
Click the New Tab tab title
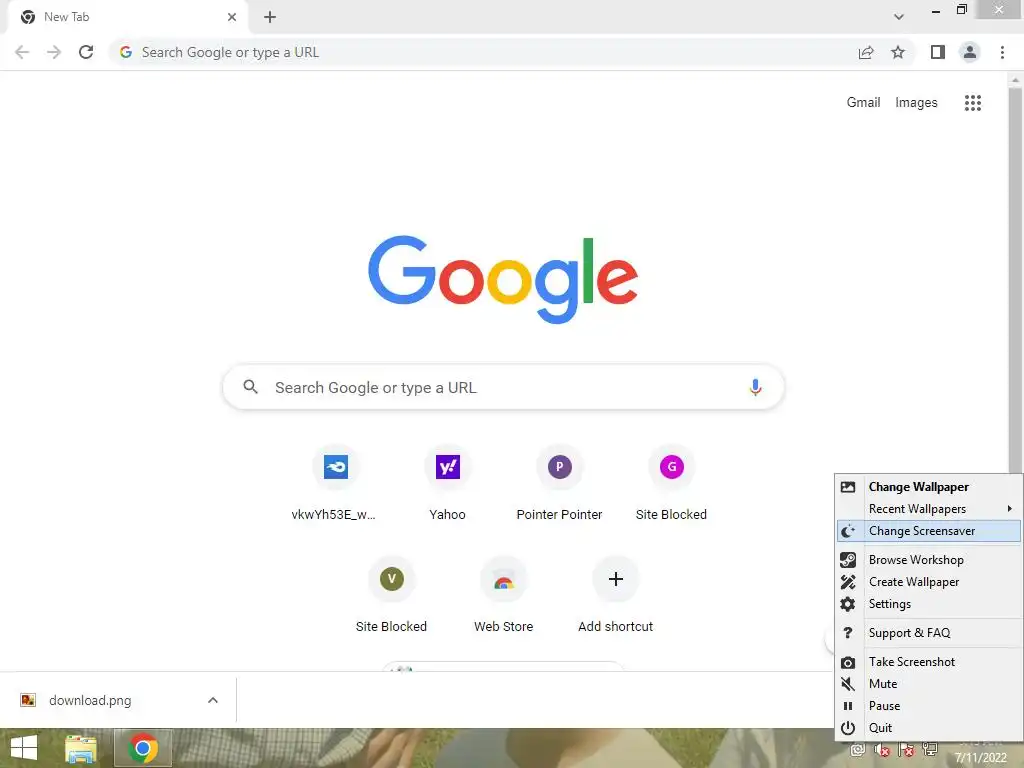[67, 17]
